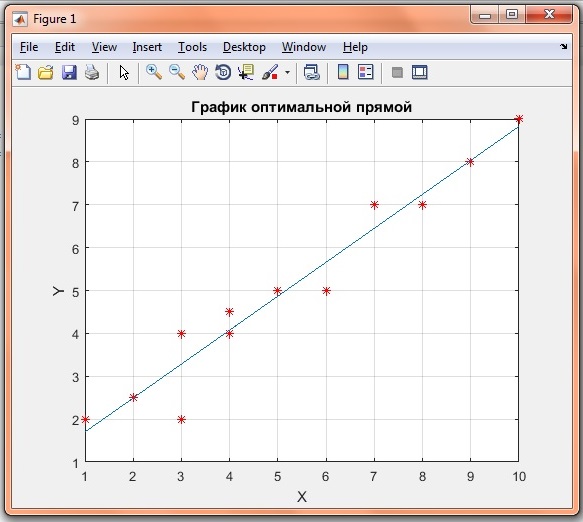Screen dimensions: 583x522
Task: Select the Brush data tool
Action: click(270, 72)
